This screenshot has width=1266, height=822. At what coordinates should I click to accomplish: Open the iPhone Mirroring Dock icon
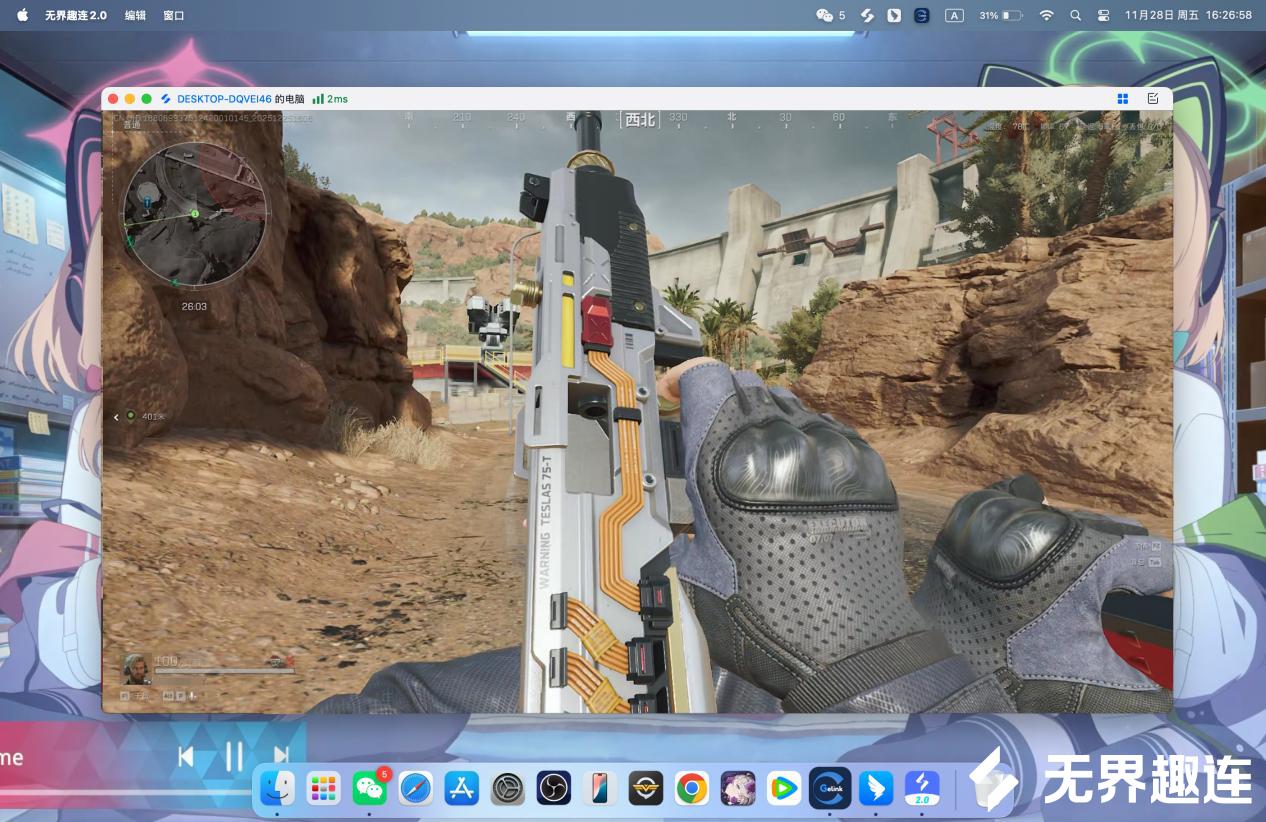600,788
